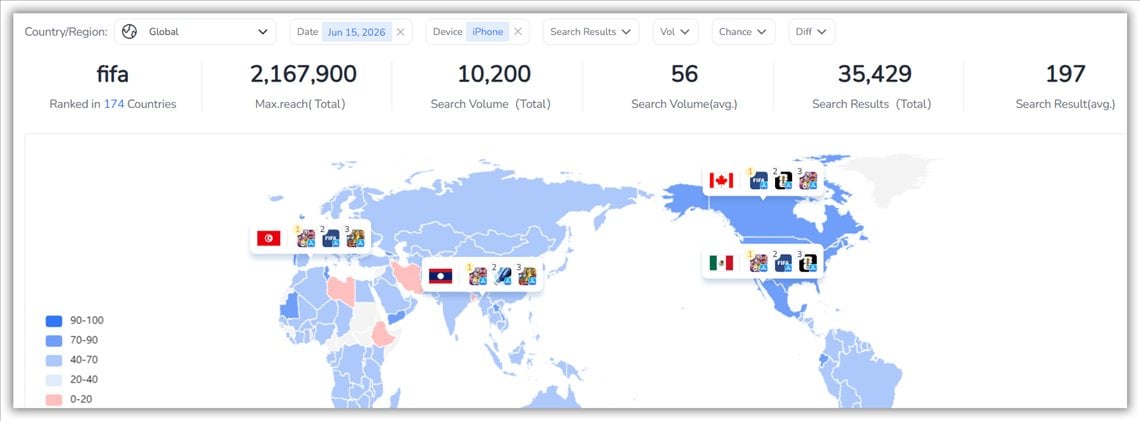This screenshot has height=421, width=1140.
Task: Expand the Search Results filter dropdown
Action: 591,32
